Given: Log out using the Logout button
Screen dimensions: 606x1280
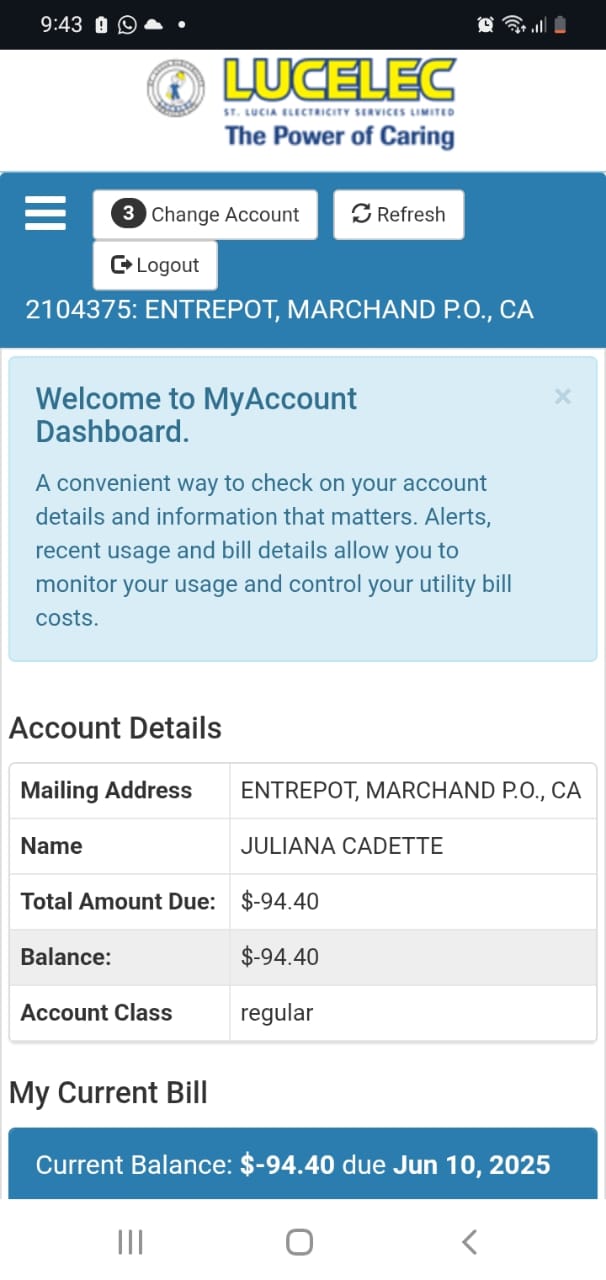Looking at the screenshot, I should tap(155, 265).
